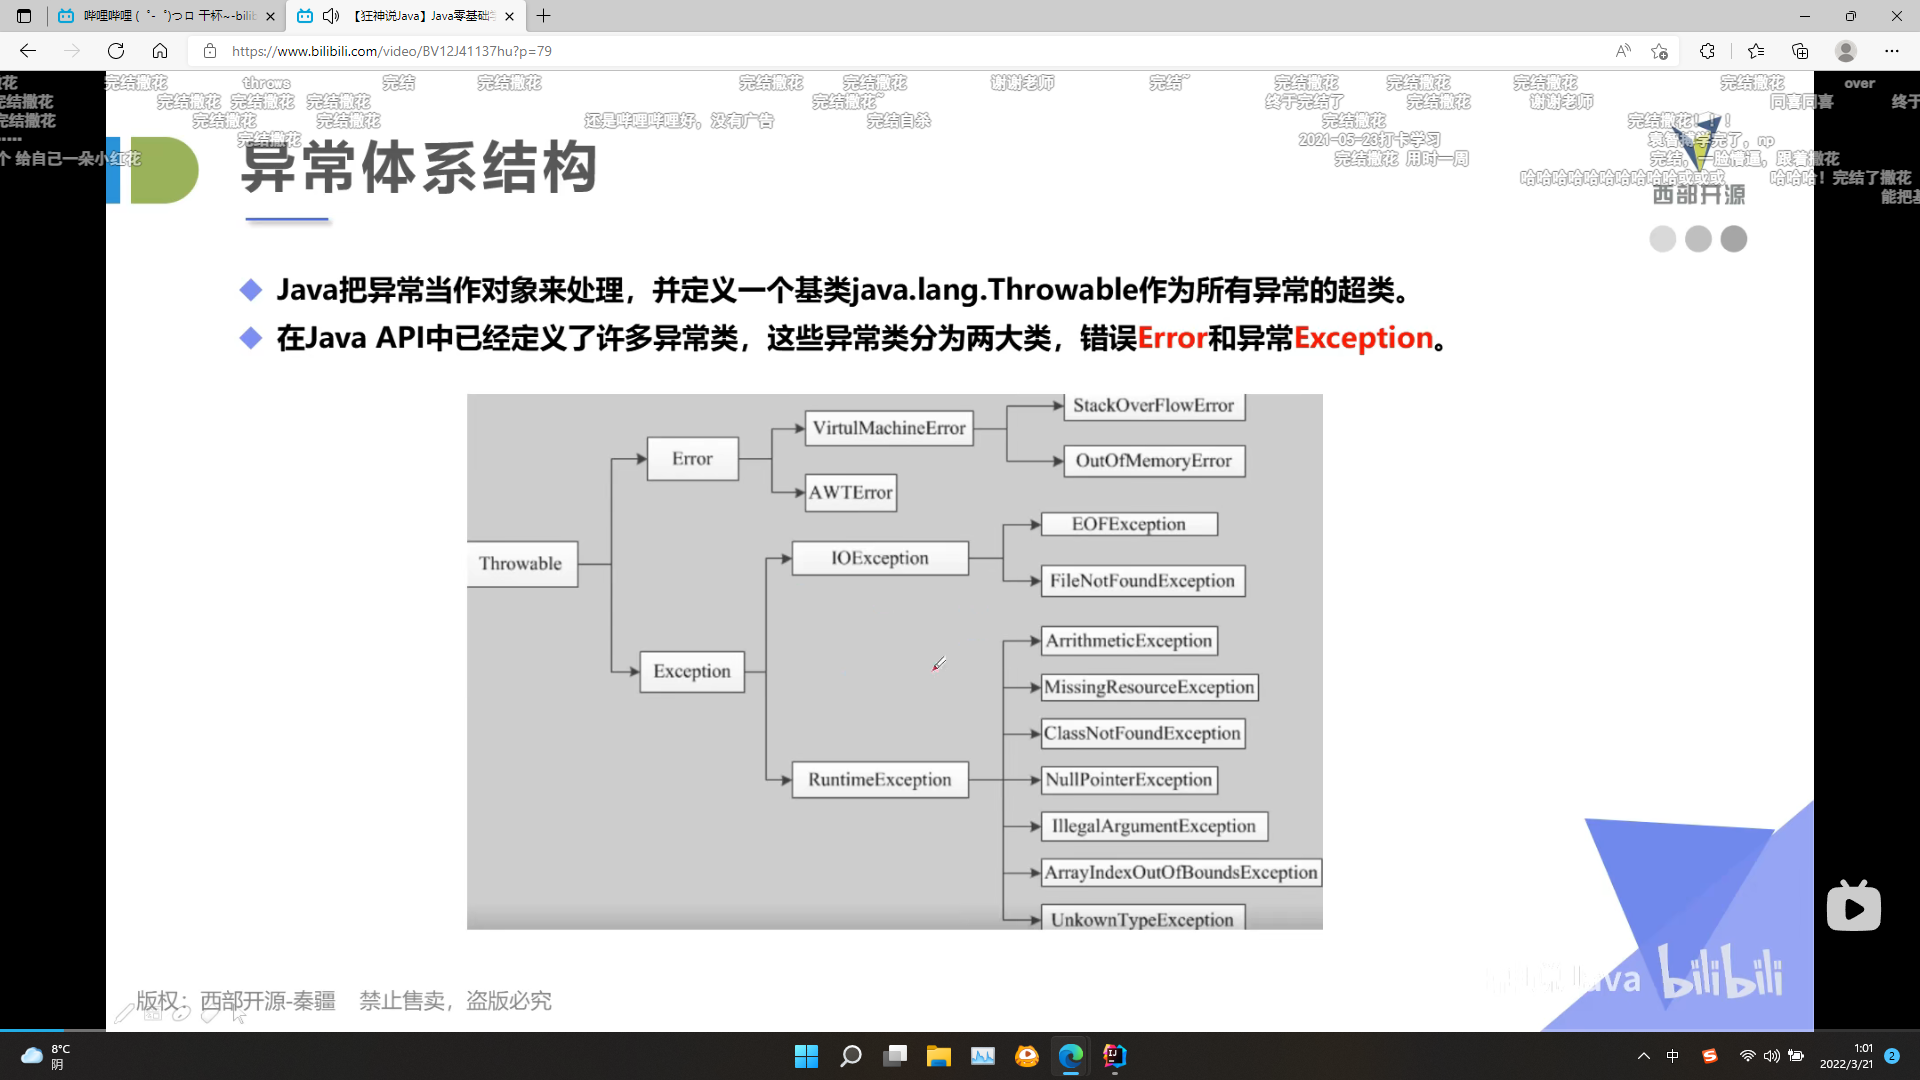The image size is (1920, 1080).
Task: Toggle the Chinese IME mode indicator
Action: pyautogui.click(x=1673, y=1056)
